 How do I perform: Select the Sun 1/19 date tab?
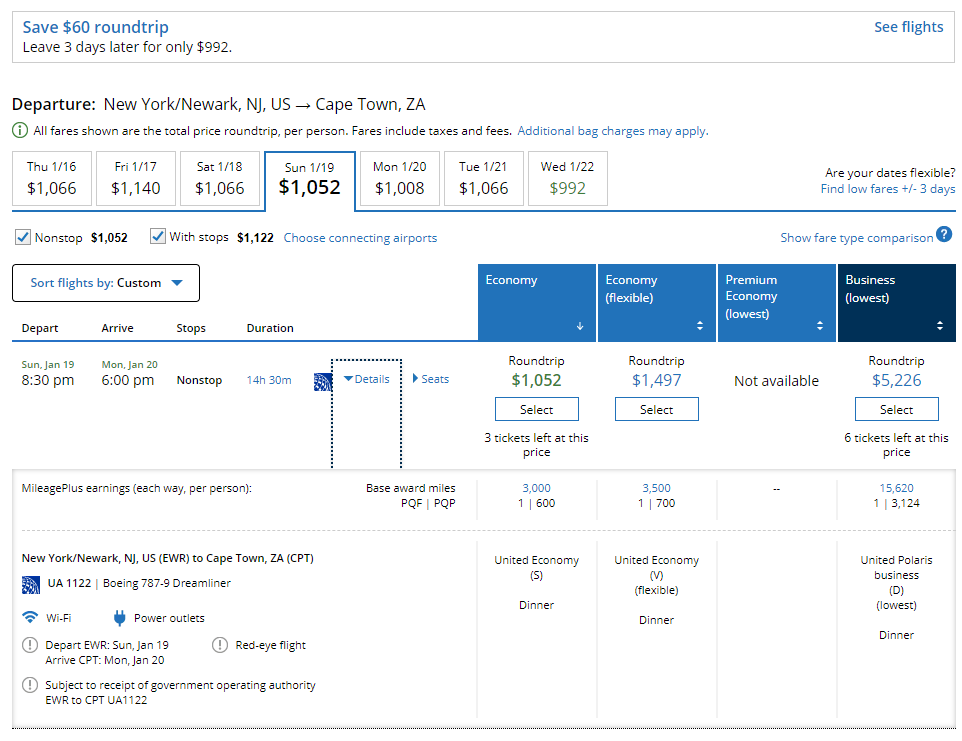pos(310,180)
